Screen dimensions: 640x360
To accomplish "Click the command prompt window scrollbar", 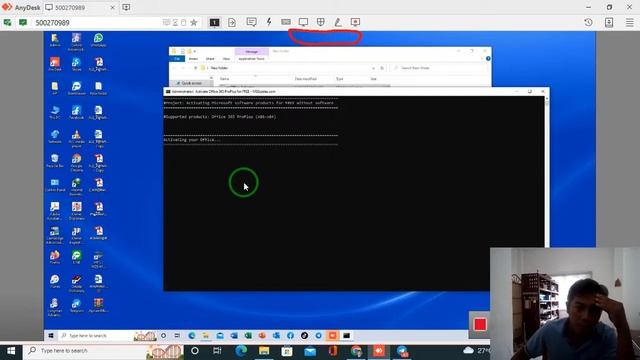I will click(547, 171).
